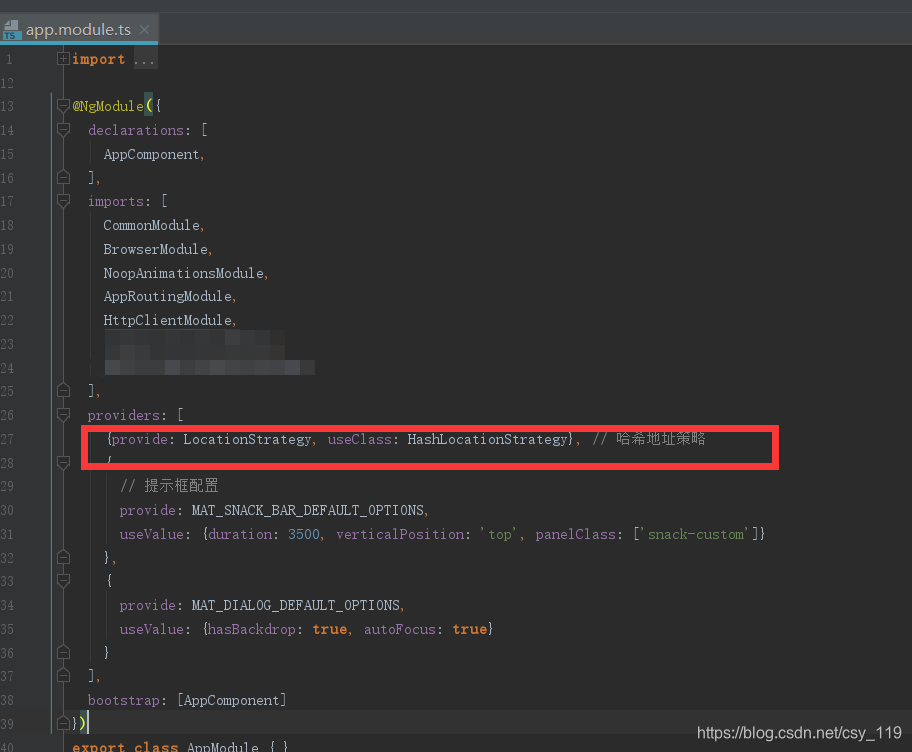
Task: Click 'autoFocus' on line 35
Action: pos(400,629)
